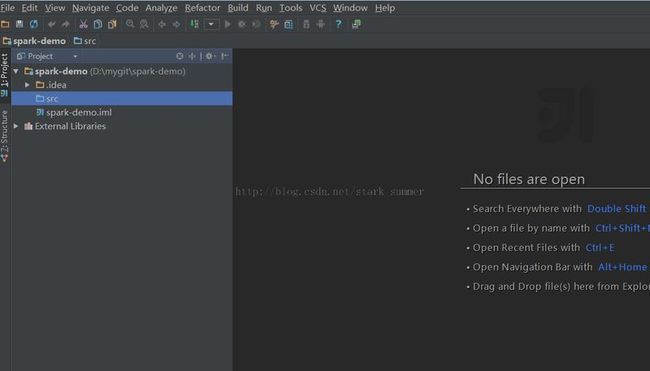Click Scroll from Source target icon
The height and width of the screenshot is (371, 650).
click(179, 56)
